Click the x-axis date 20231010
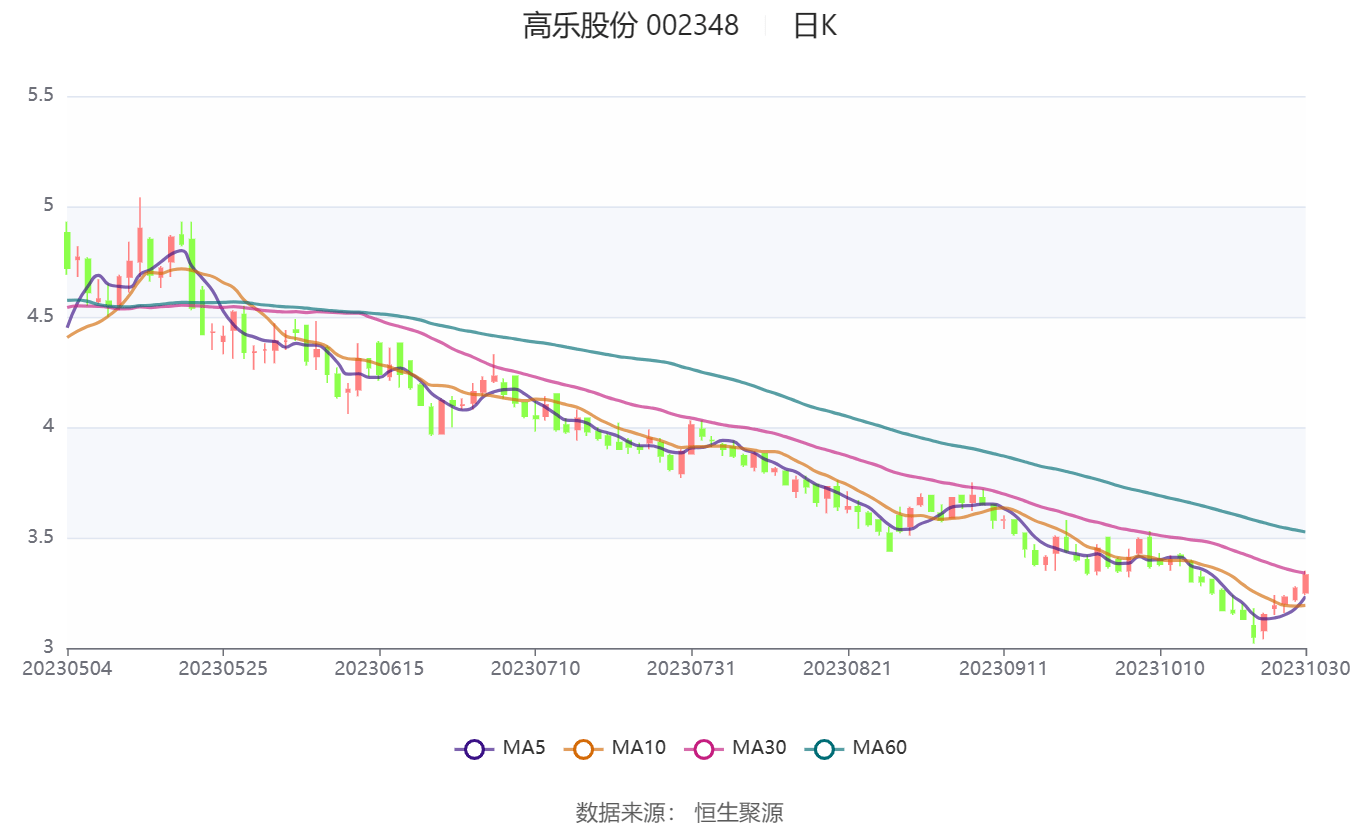The height and width of the screenshot is (828, 1360). (x=1159, y=668)
